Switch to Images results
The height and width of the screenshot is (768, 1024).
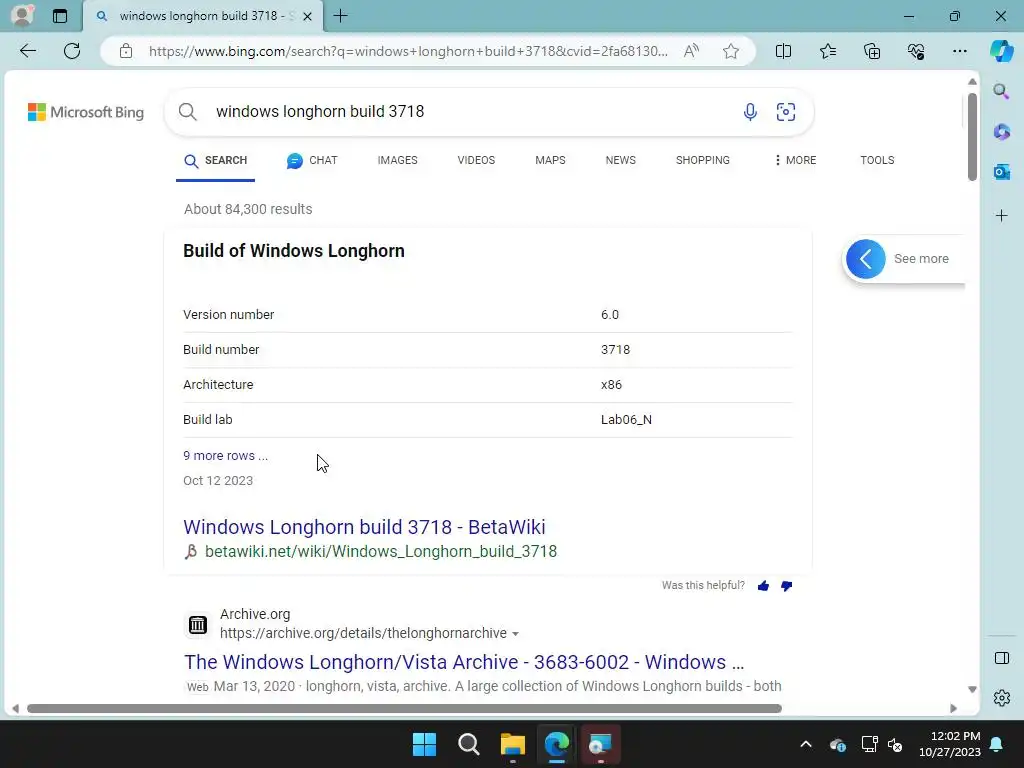[397, 161]
